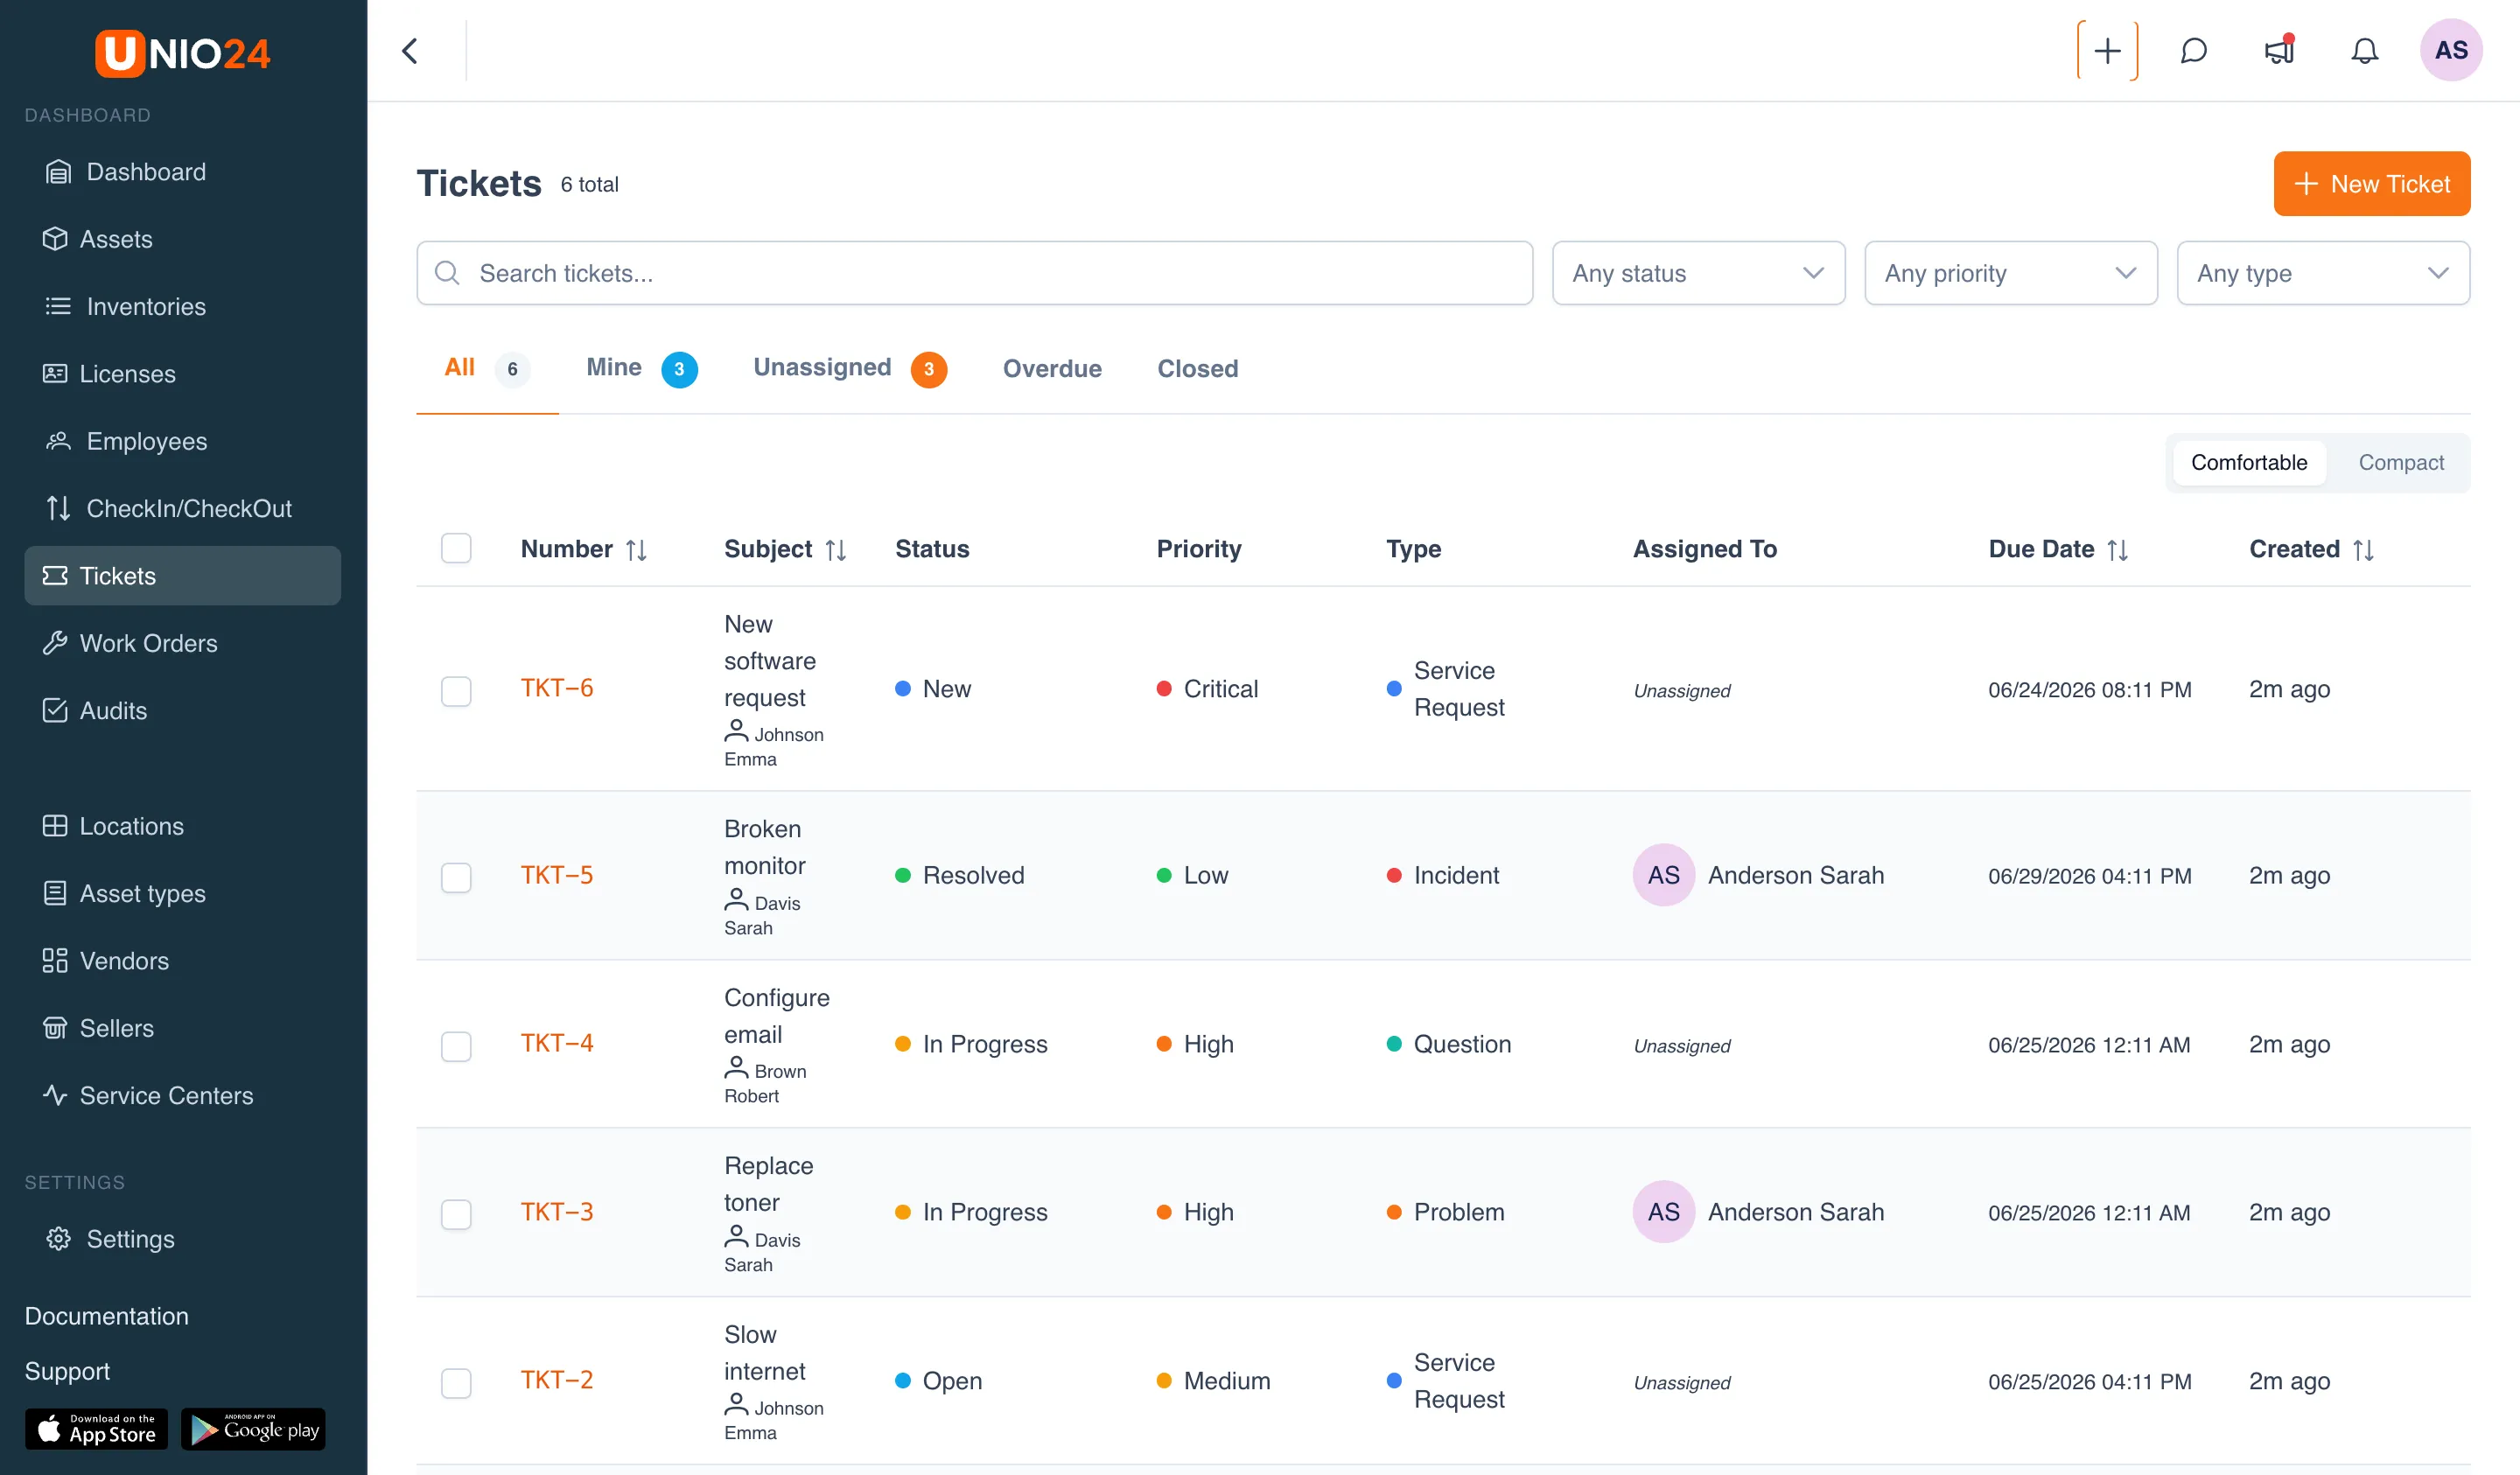Open ticket TKT-2 link
The image size is (2520, 1475).
pos(557,1380)
